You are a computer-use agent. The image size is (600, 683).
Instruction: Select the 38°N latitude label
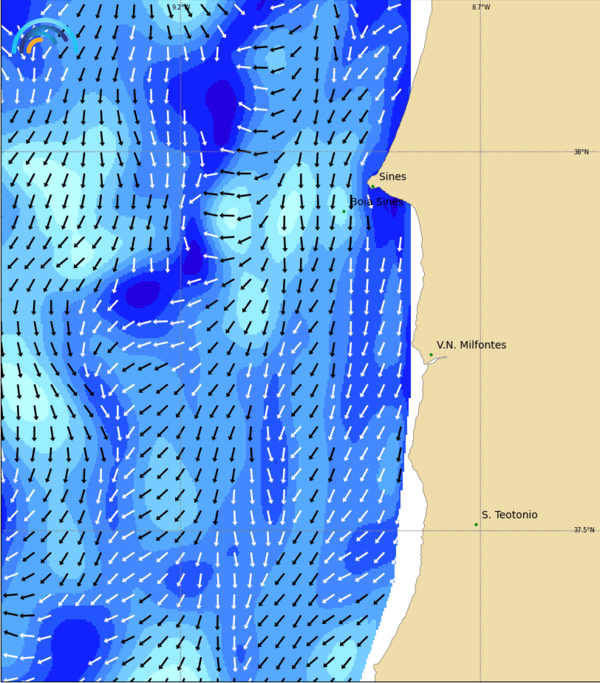(581, 152)
